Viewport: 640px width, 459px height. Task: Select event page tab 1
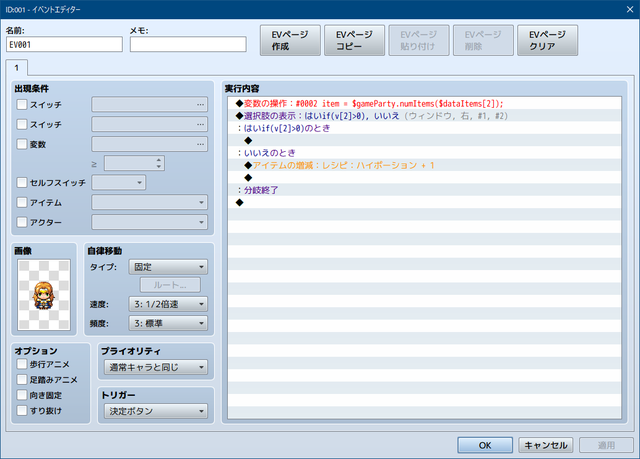click(17, 68)
